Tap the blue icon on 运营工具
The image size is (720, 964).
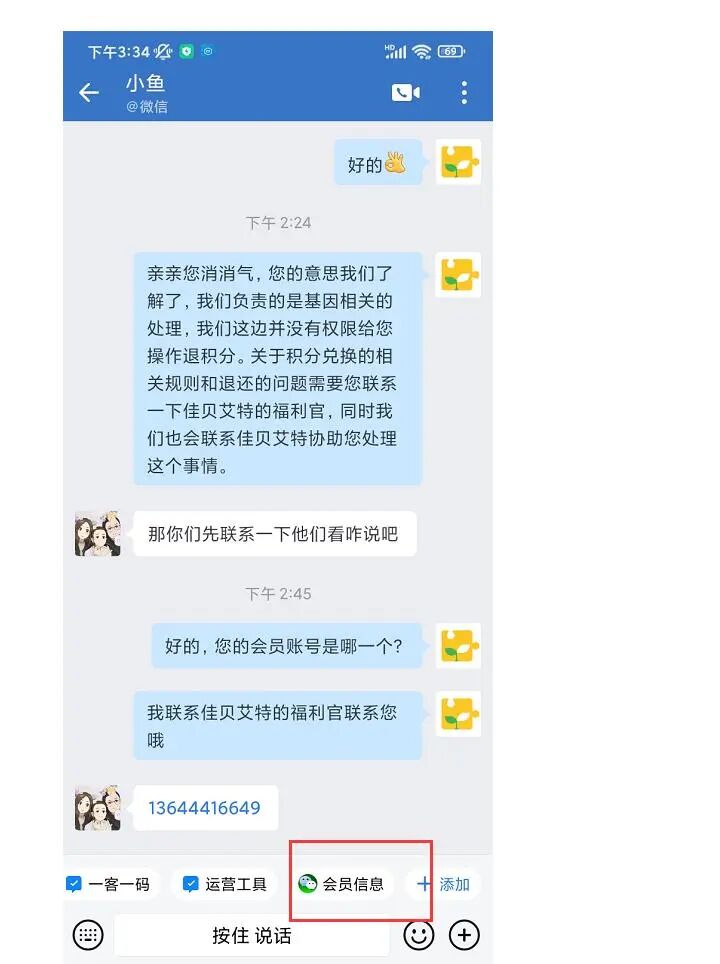point(191,884)
